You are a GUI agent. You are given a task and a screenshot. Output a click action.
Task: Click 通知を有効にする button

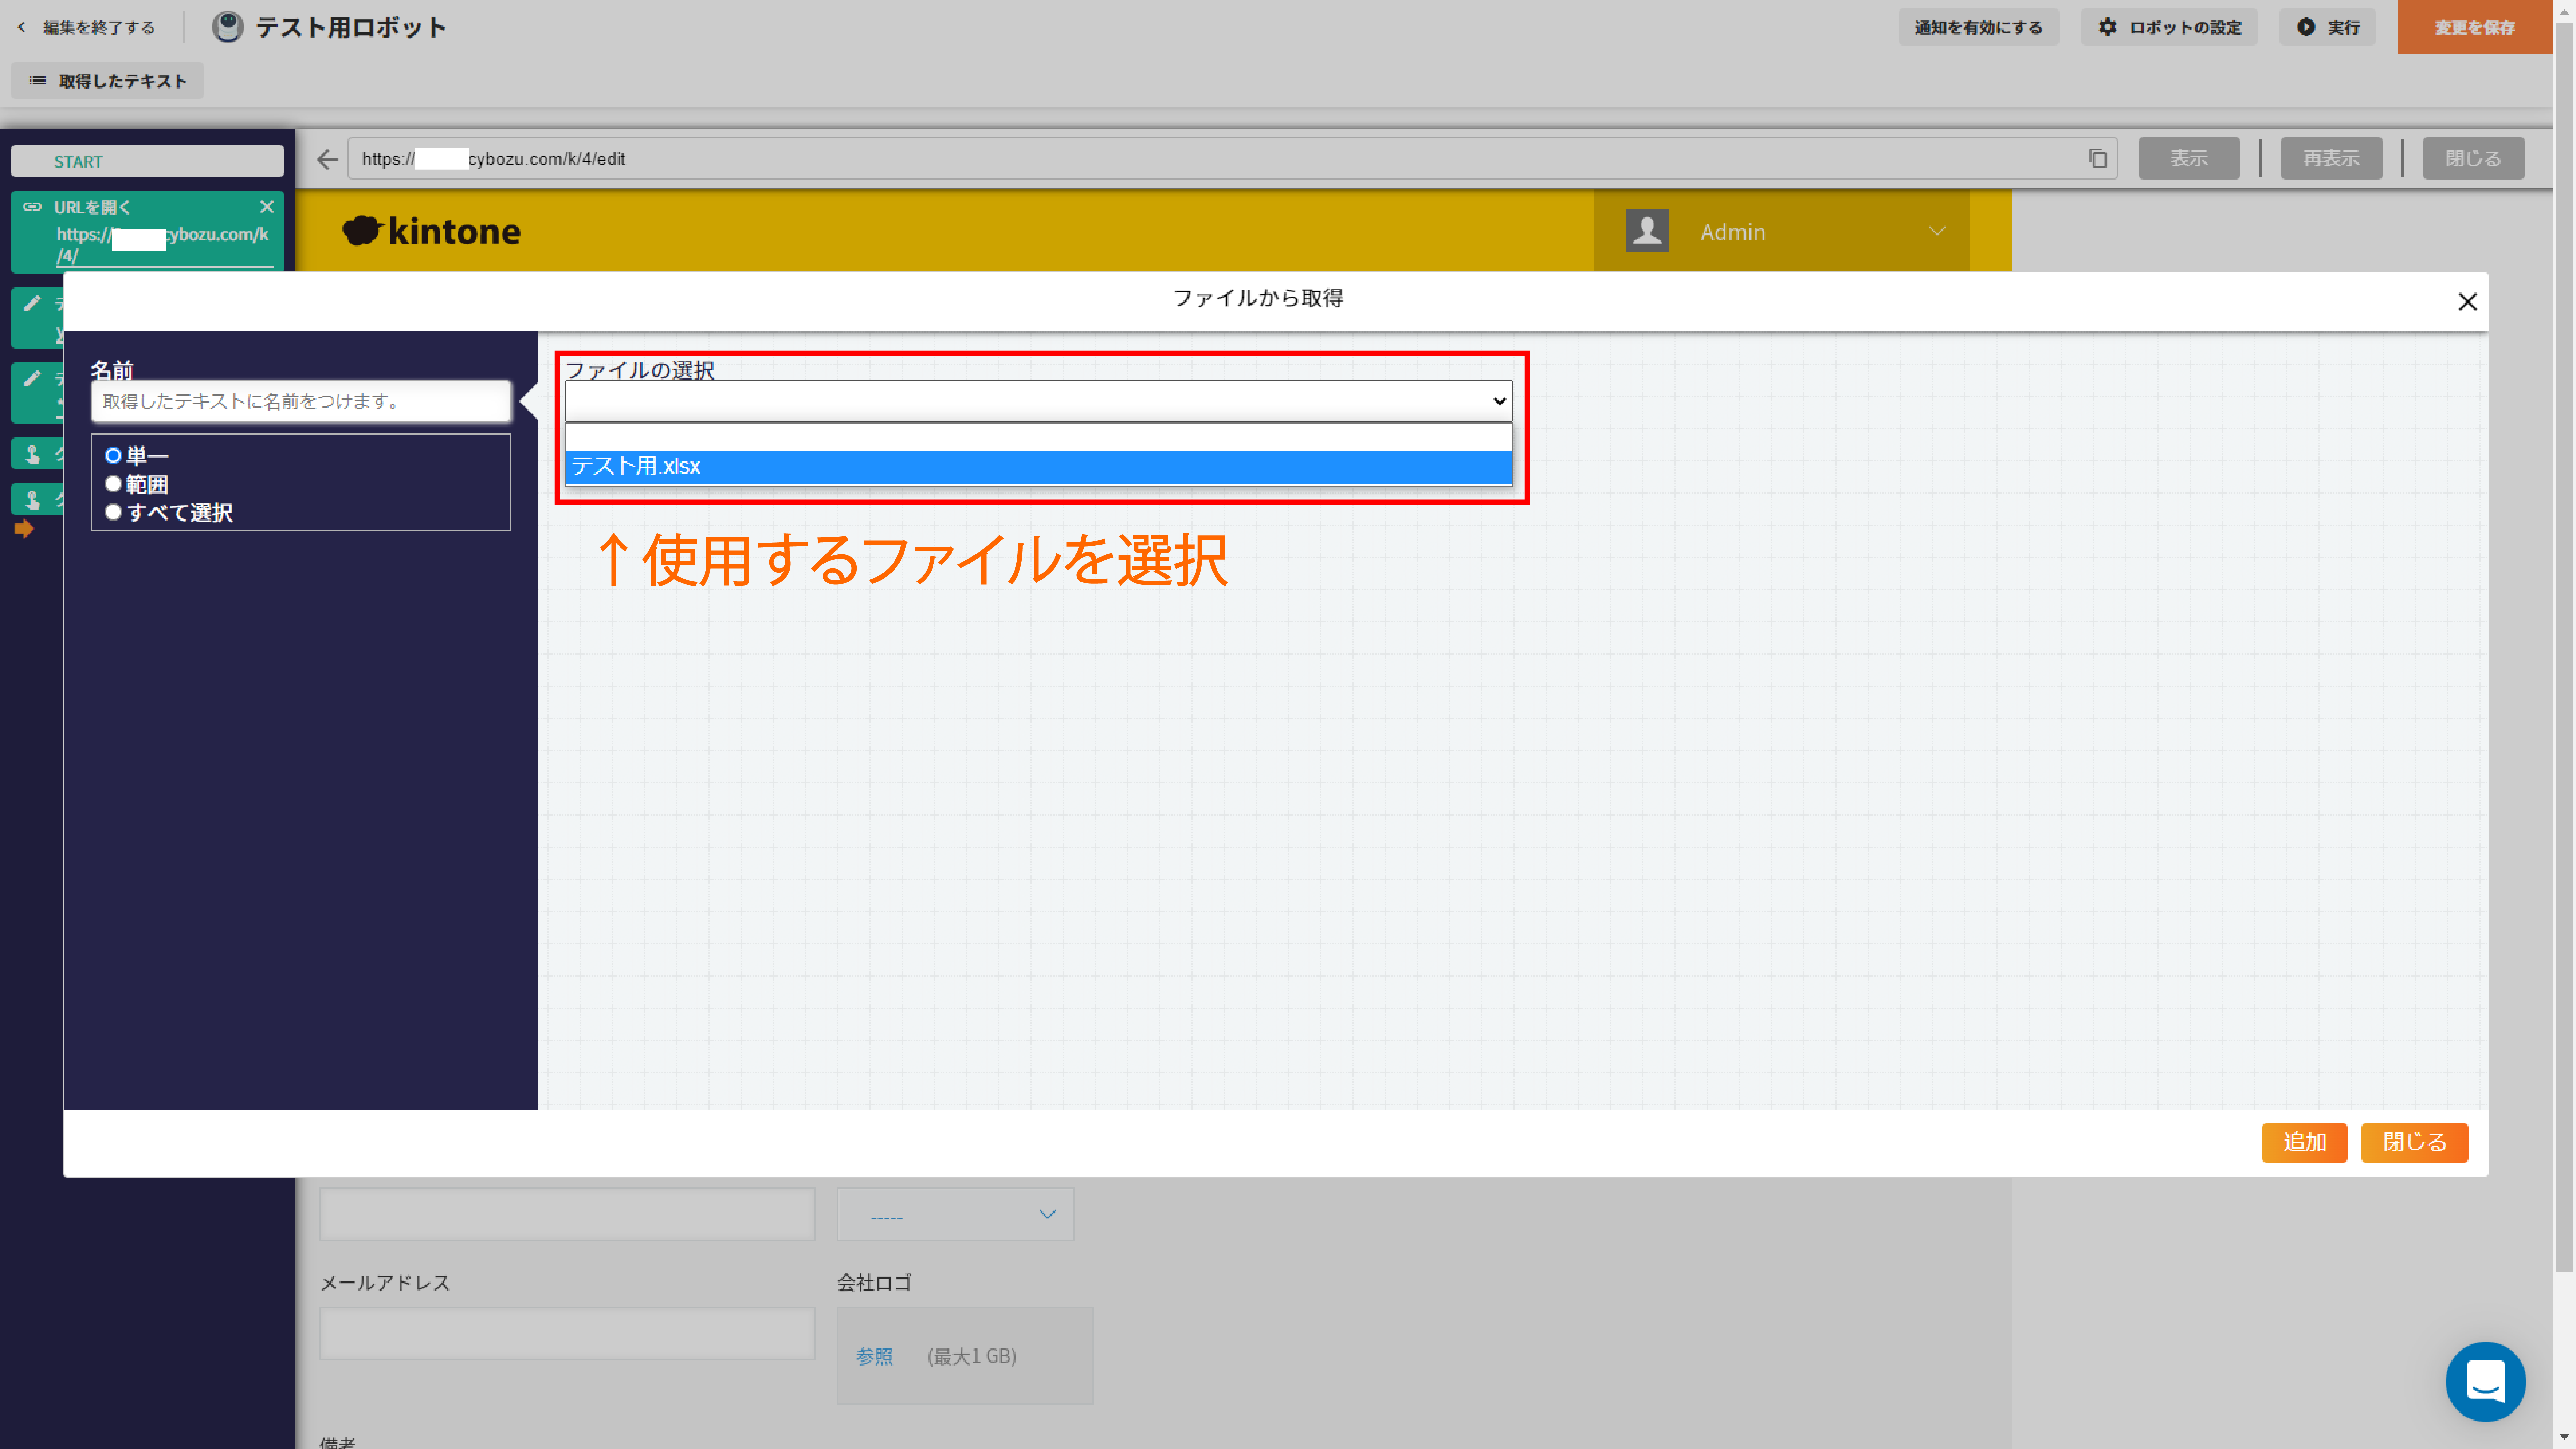pos(1978,27)
